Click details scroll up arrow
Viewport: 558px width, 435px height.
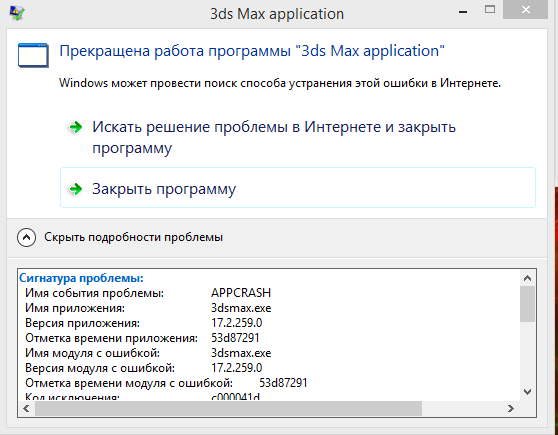527,278
